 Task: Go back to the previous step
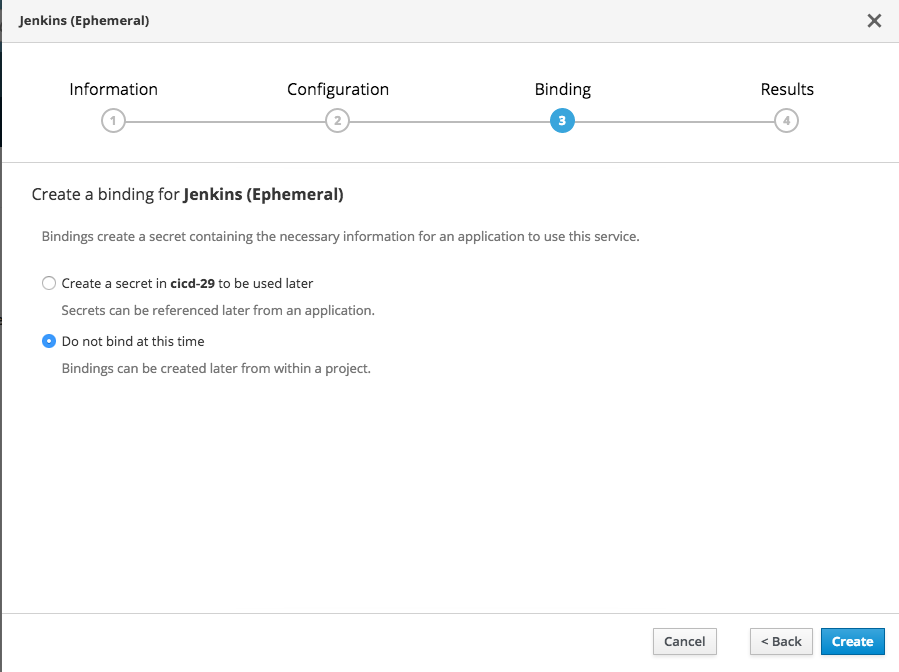click(x=781, y=641)
